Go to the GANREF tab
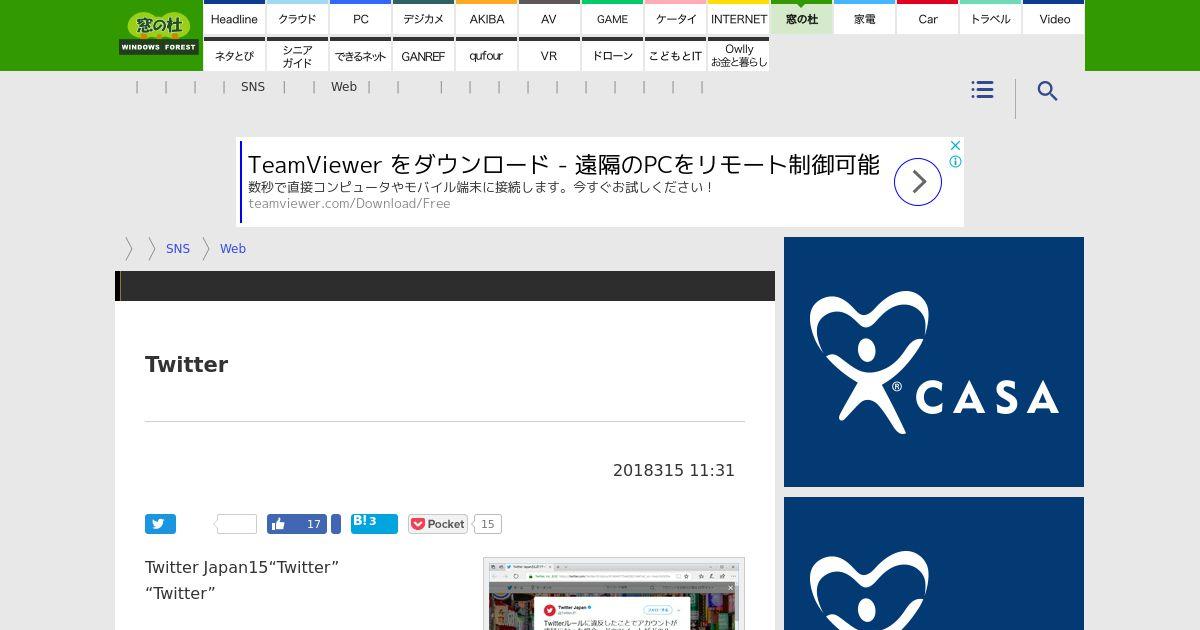This screenshot has height=630, width=1200. [423, 55]
